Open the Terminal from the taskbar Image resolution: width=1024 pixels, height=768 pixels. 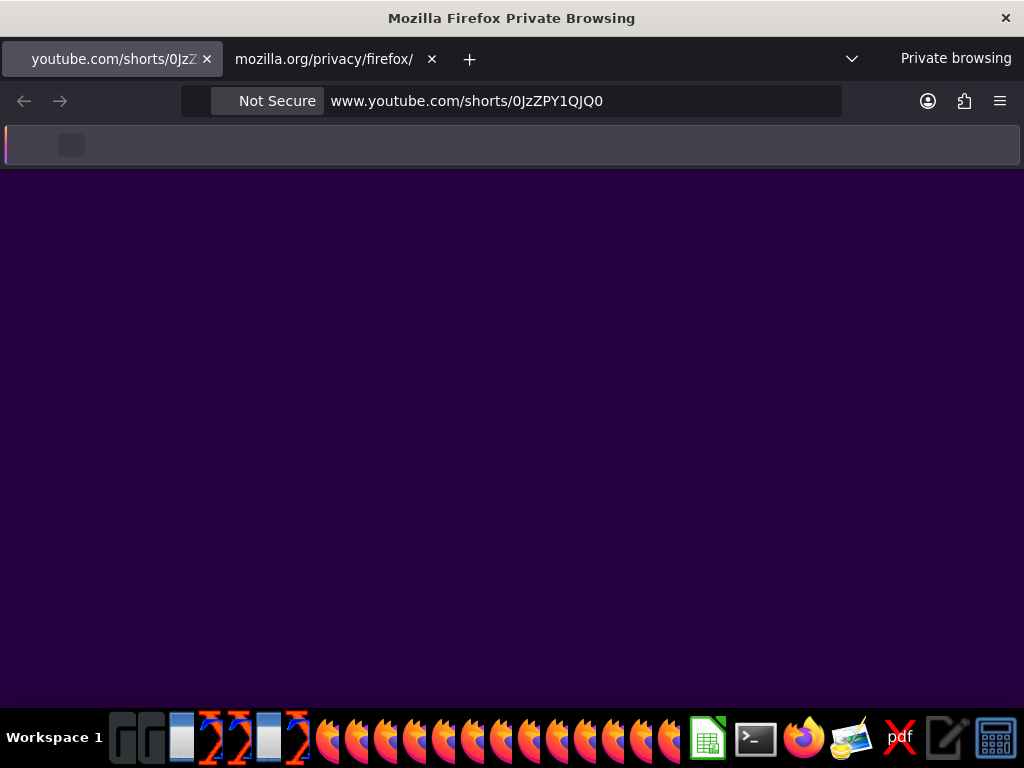[756, 739]
